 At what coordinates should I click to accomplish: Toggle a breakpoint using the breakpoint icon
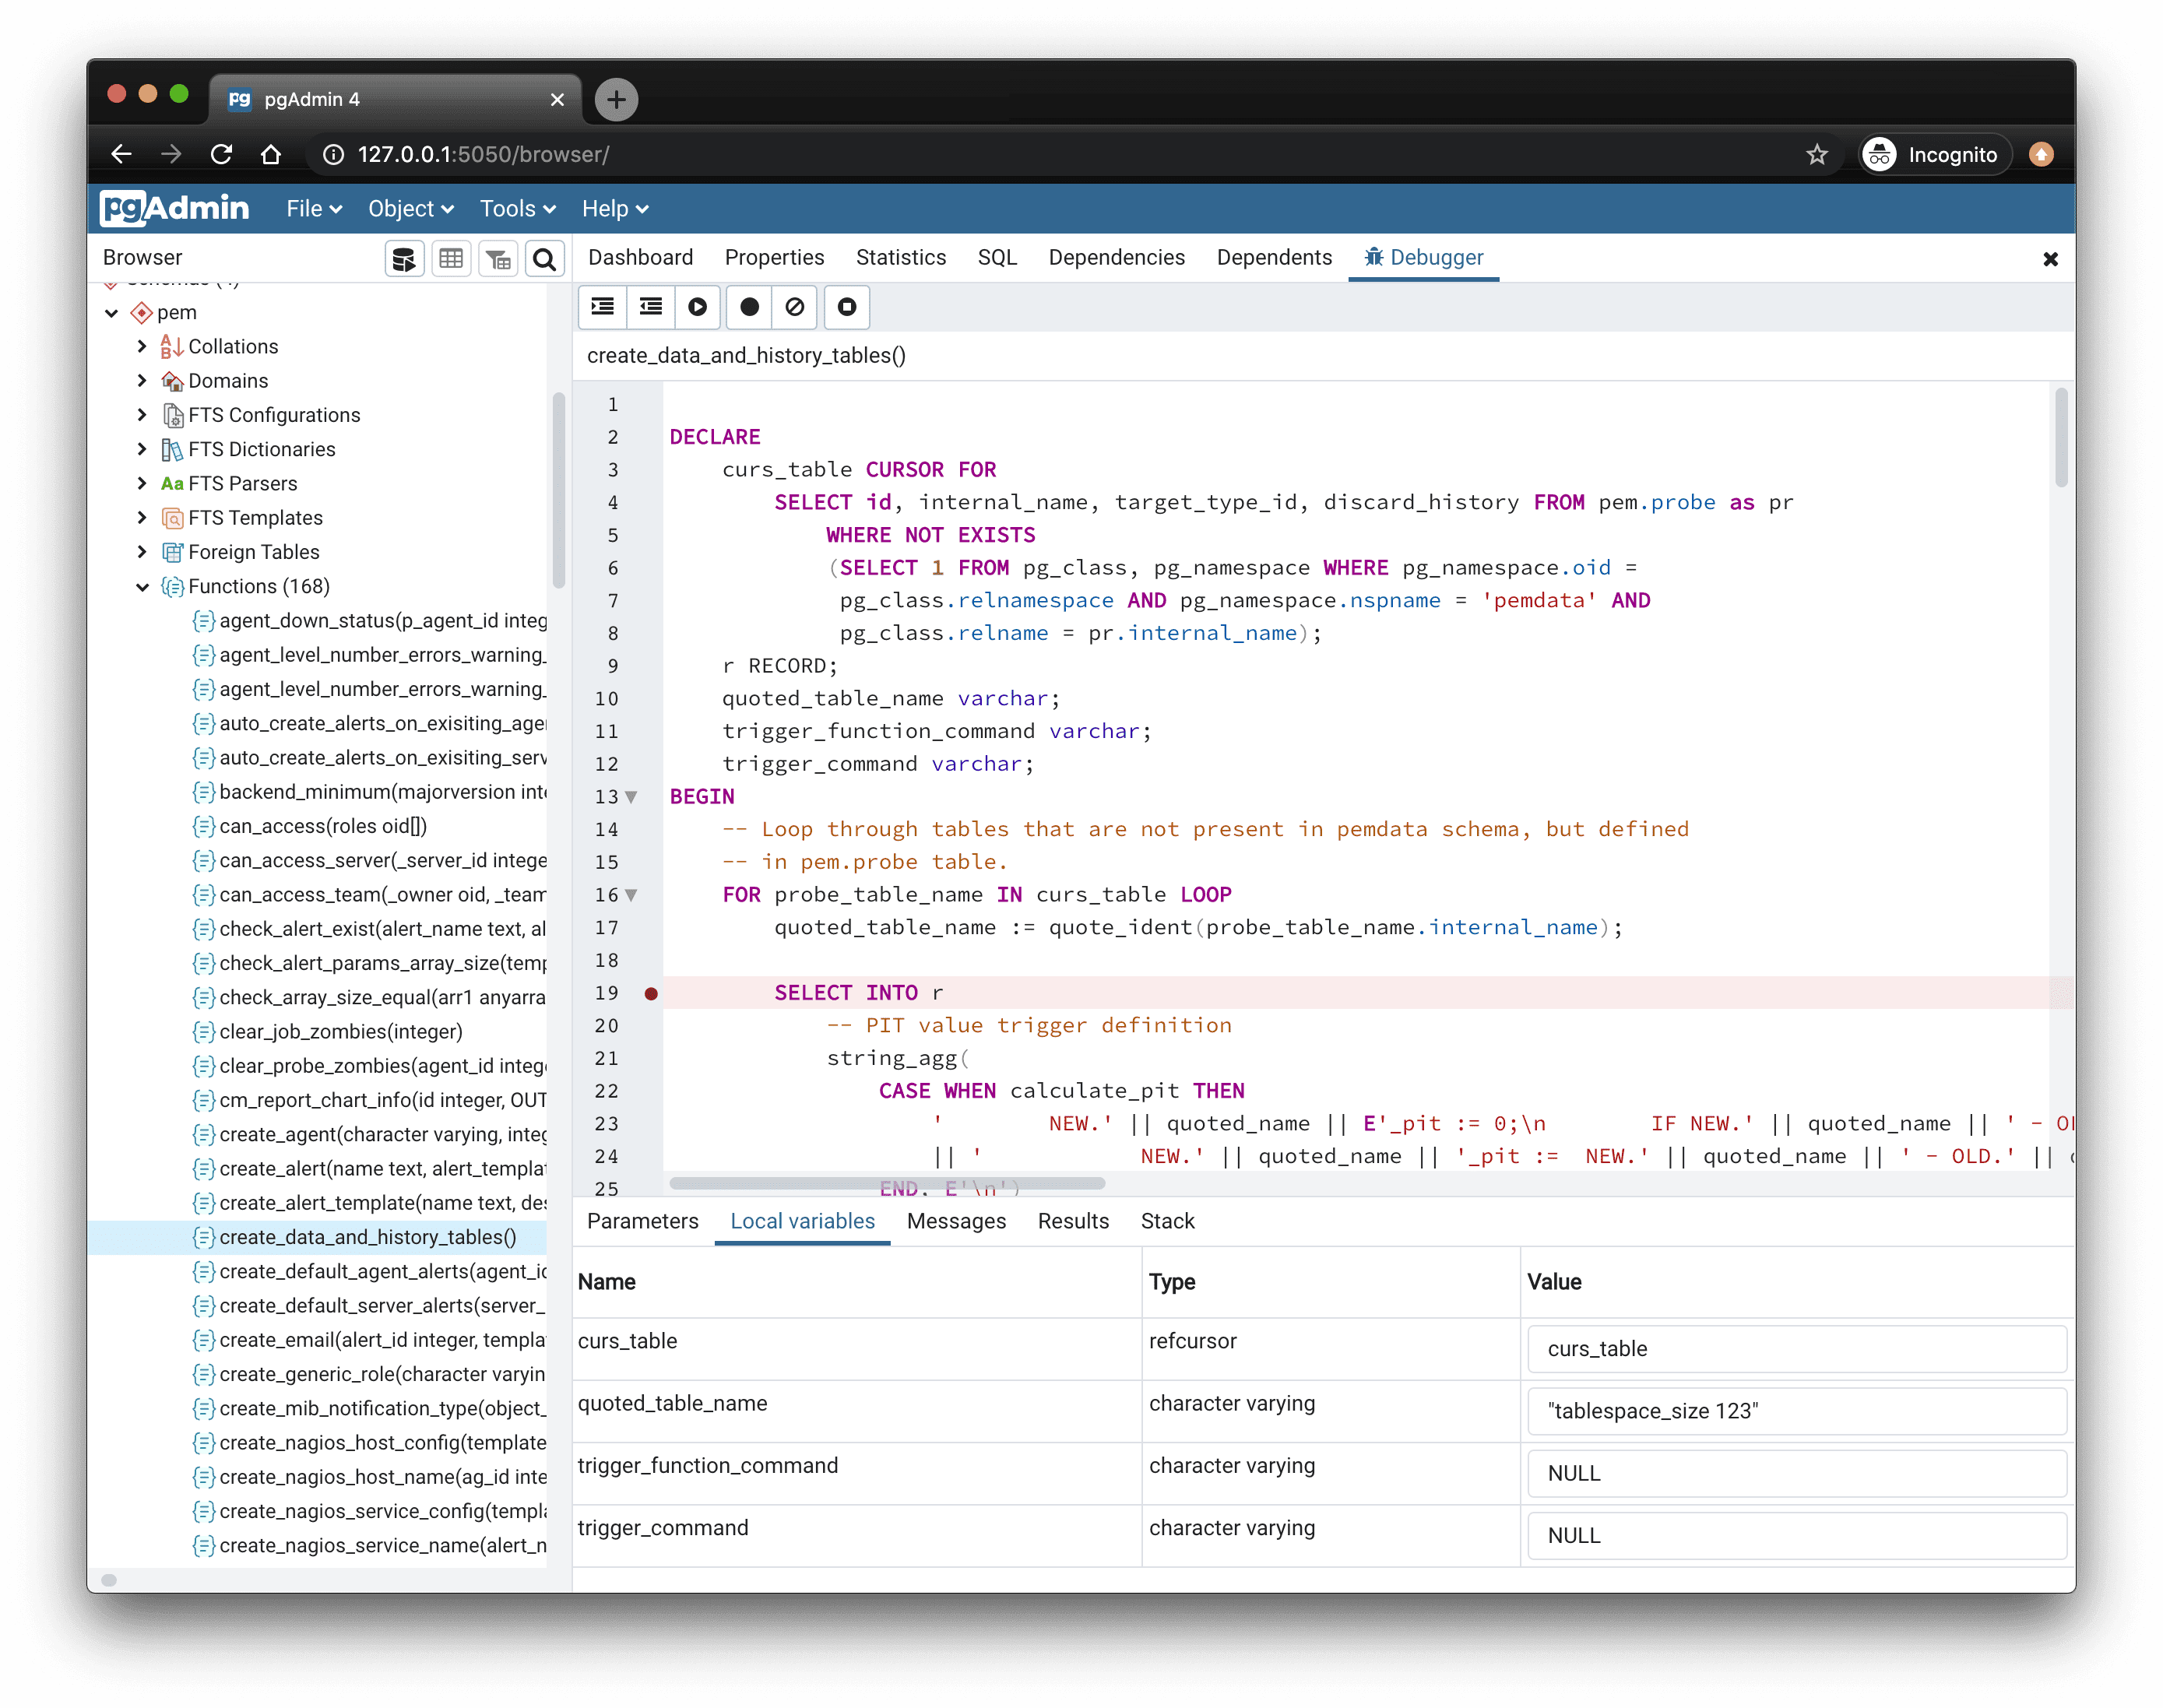point(748,307)
